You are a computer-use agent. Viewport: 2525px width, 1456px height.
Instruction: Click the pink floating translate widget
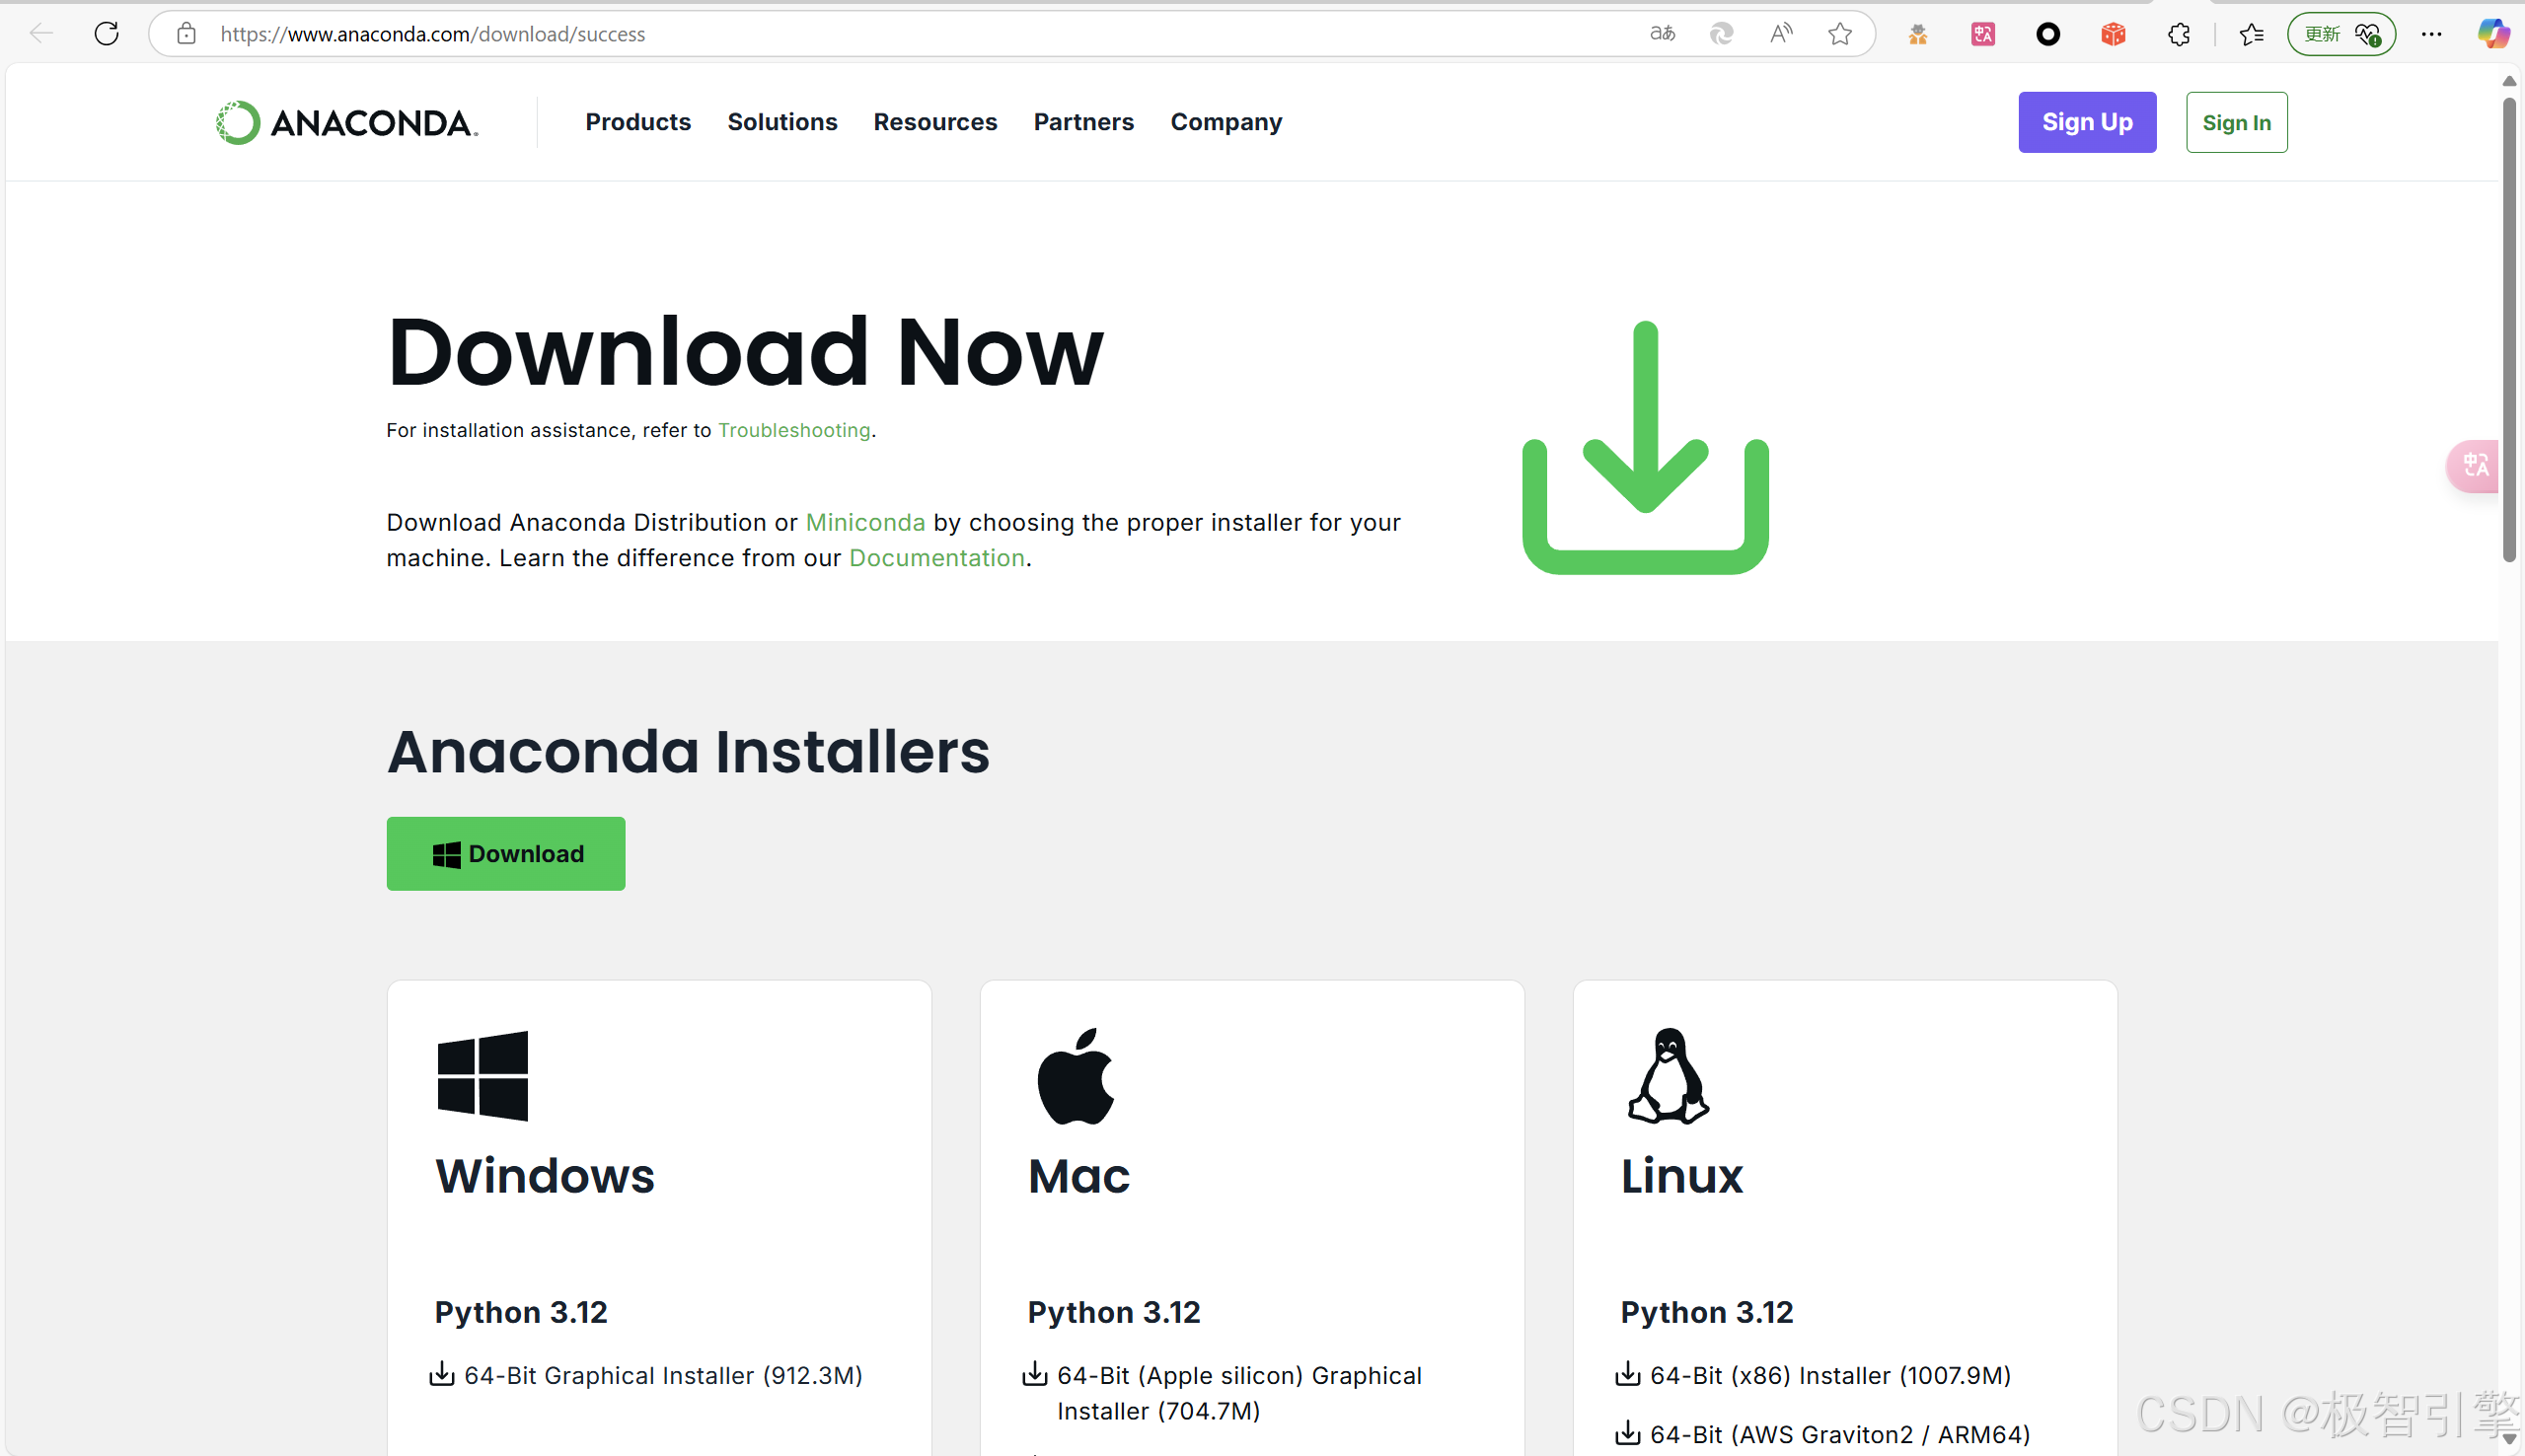tap(2475, 465)
